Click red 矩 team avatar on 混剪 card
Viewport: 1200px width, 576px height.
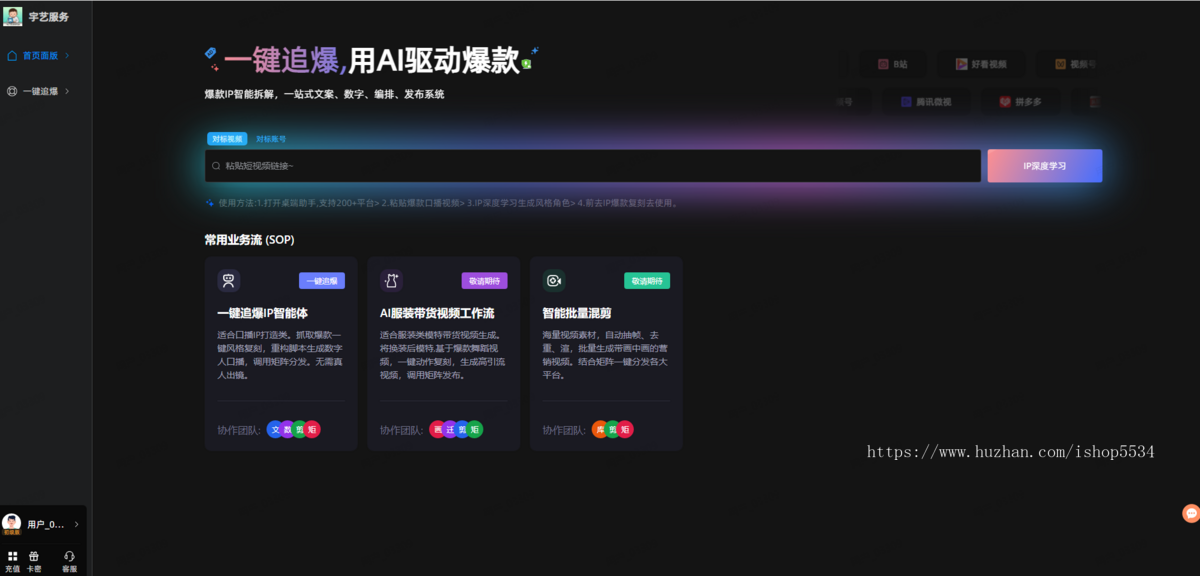point(626,429)
